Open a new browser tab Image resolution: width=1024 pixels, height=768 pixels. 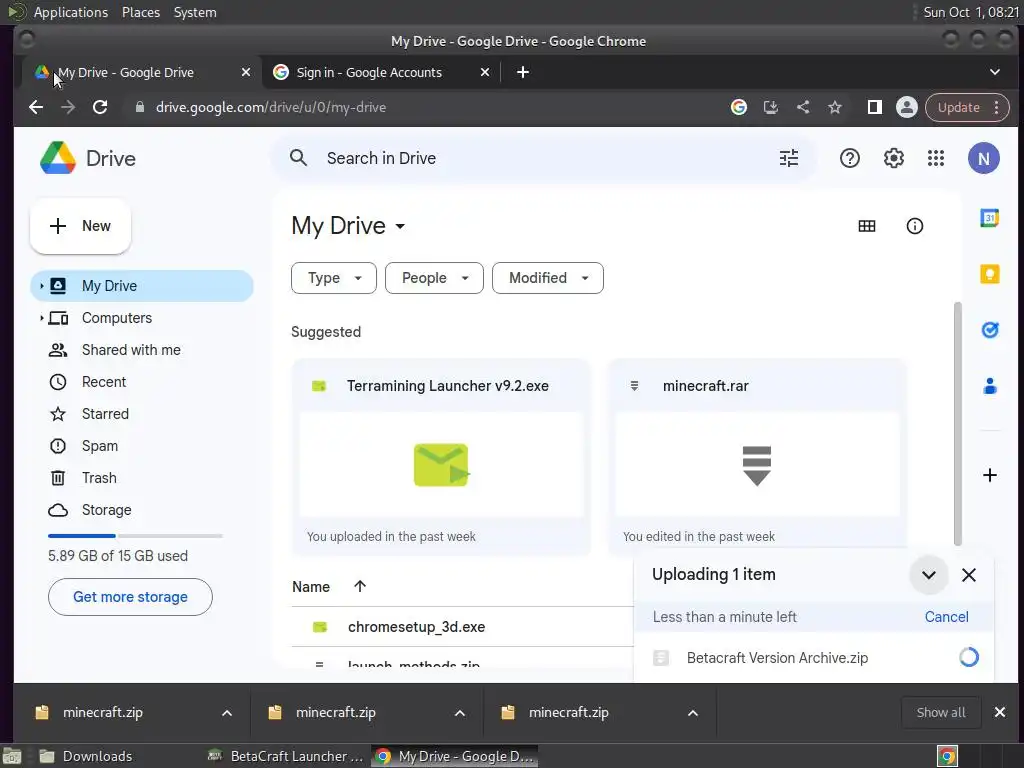point(522,72)
